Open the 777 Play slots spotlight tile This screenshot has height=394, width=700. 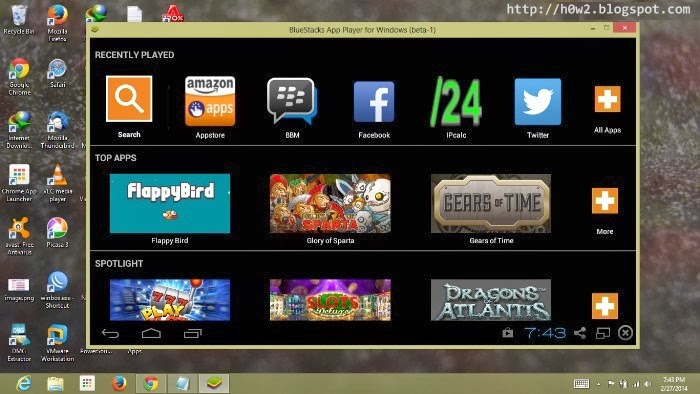170,300
